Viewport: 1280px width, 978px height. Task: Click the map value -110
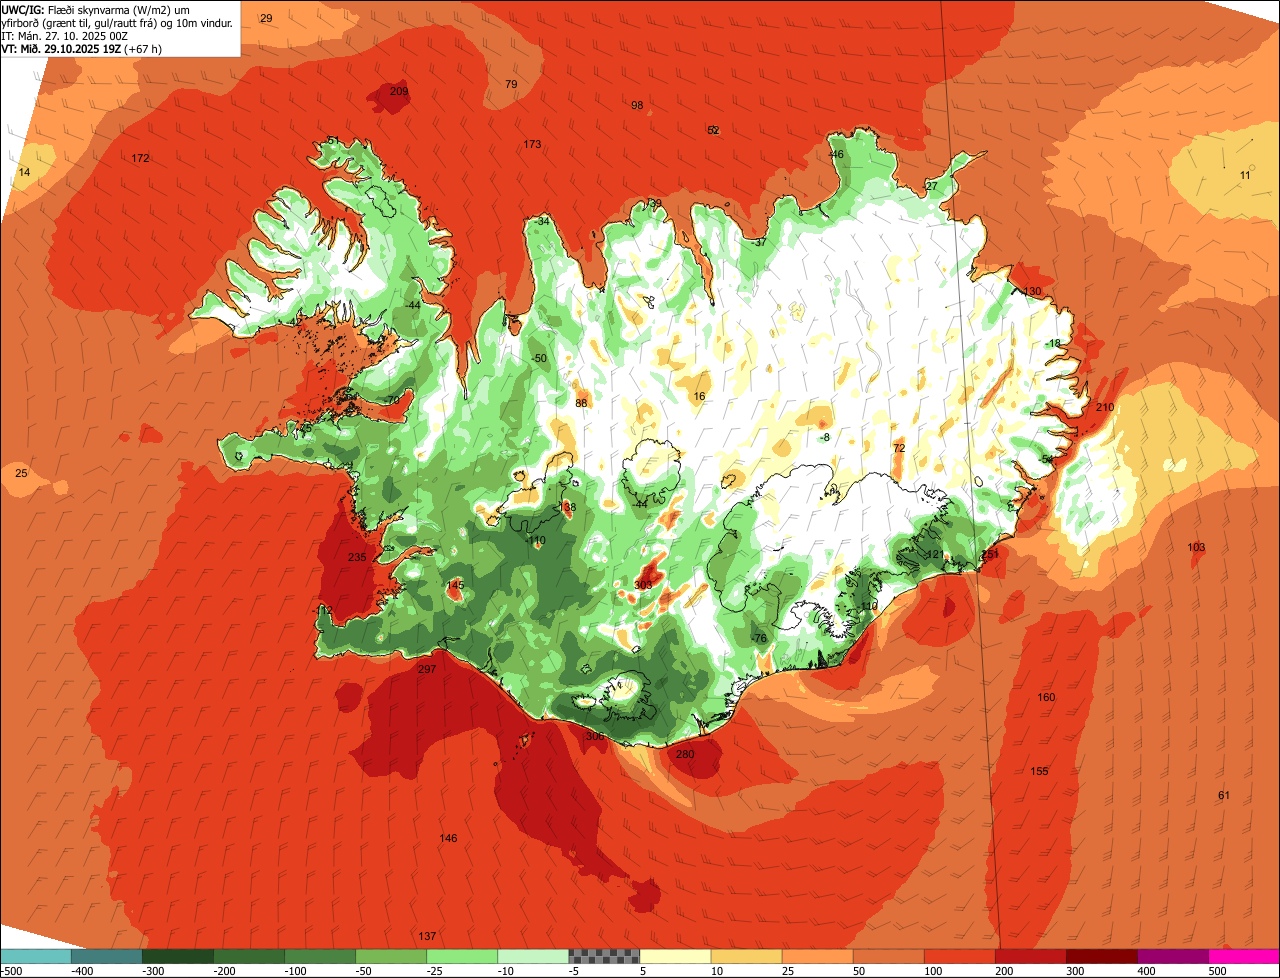535,540
